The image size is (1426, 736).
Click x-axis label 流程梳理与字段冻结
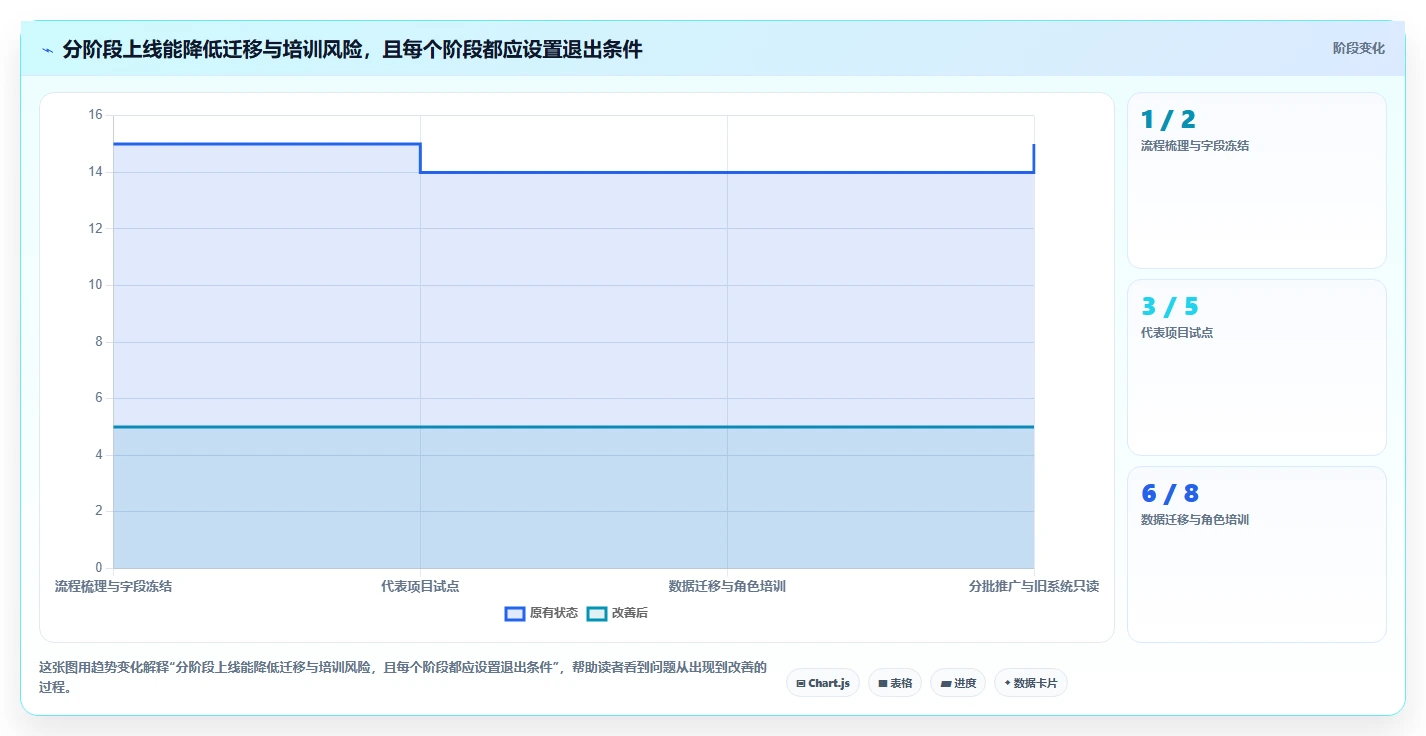click(x=113, y=586)
